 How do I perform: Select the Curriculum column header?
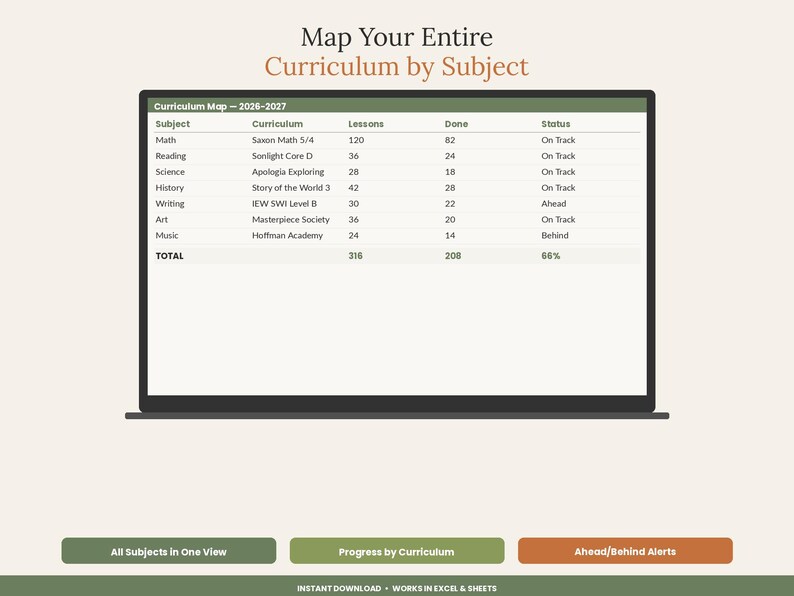[x=277, y=124]
